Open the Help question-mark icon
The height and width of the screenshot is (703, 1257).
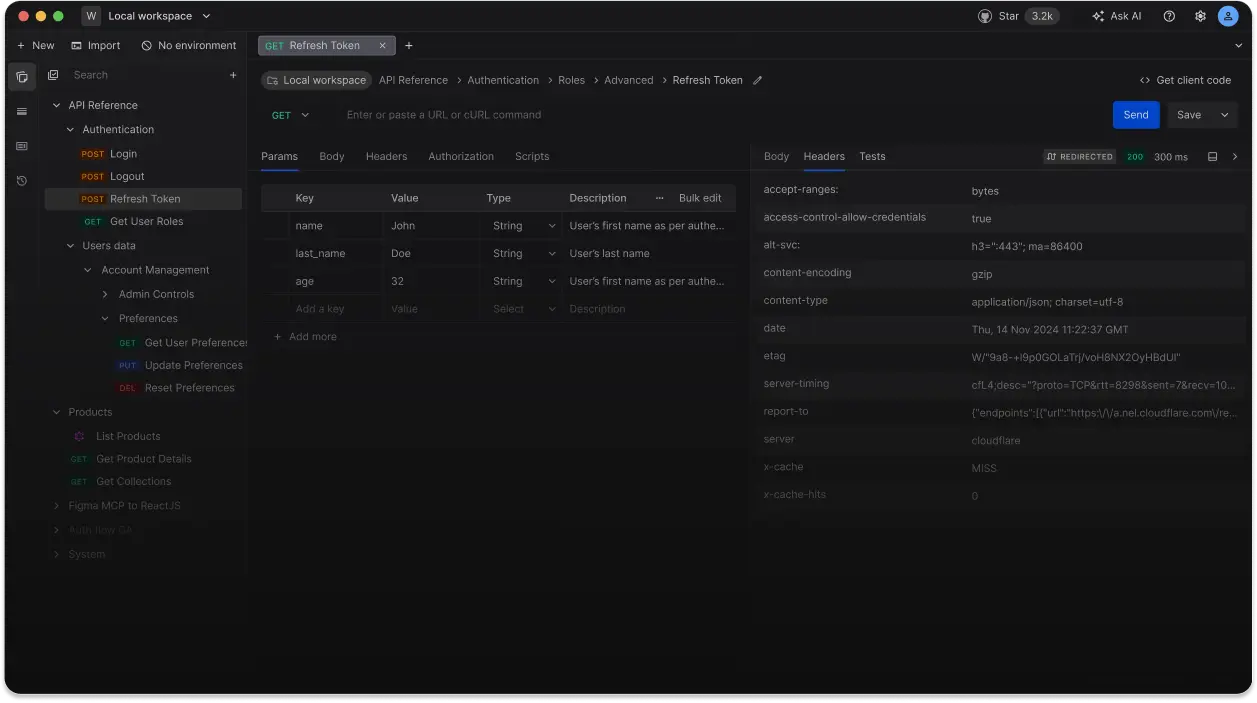click(x=1167, y=16)
